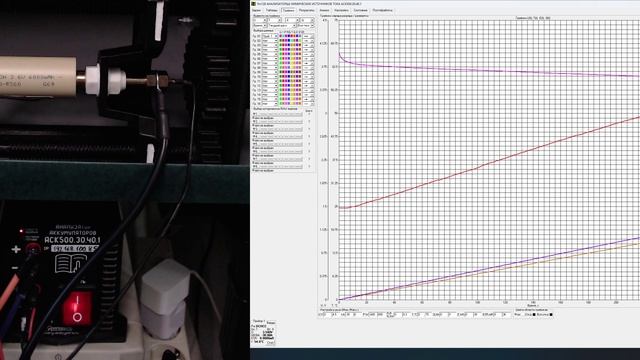This screenshot has height=360, width=640.
Task: Open the Результаты tab
Action: point(307,10)
